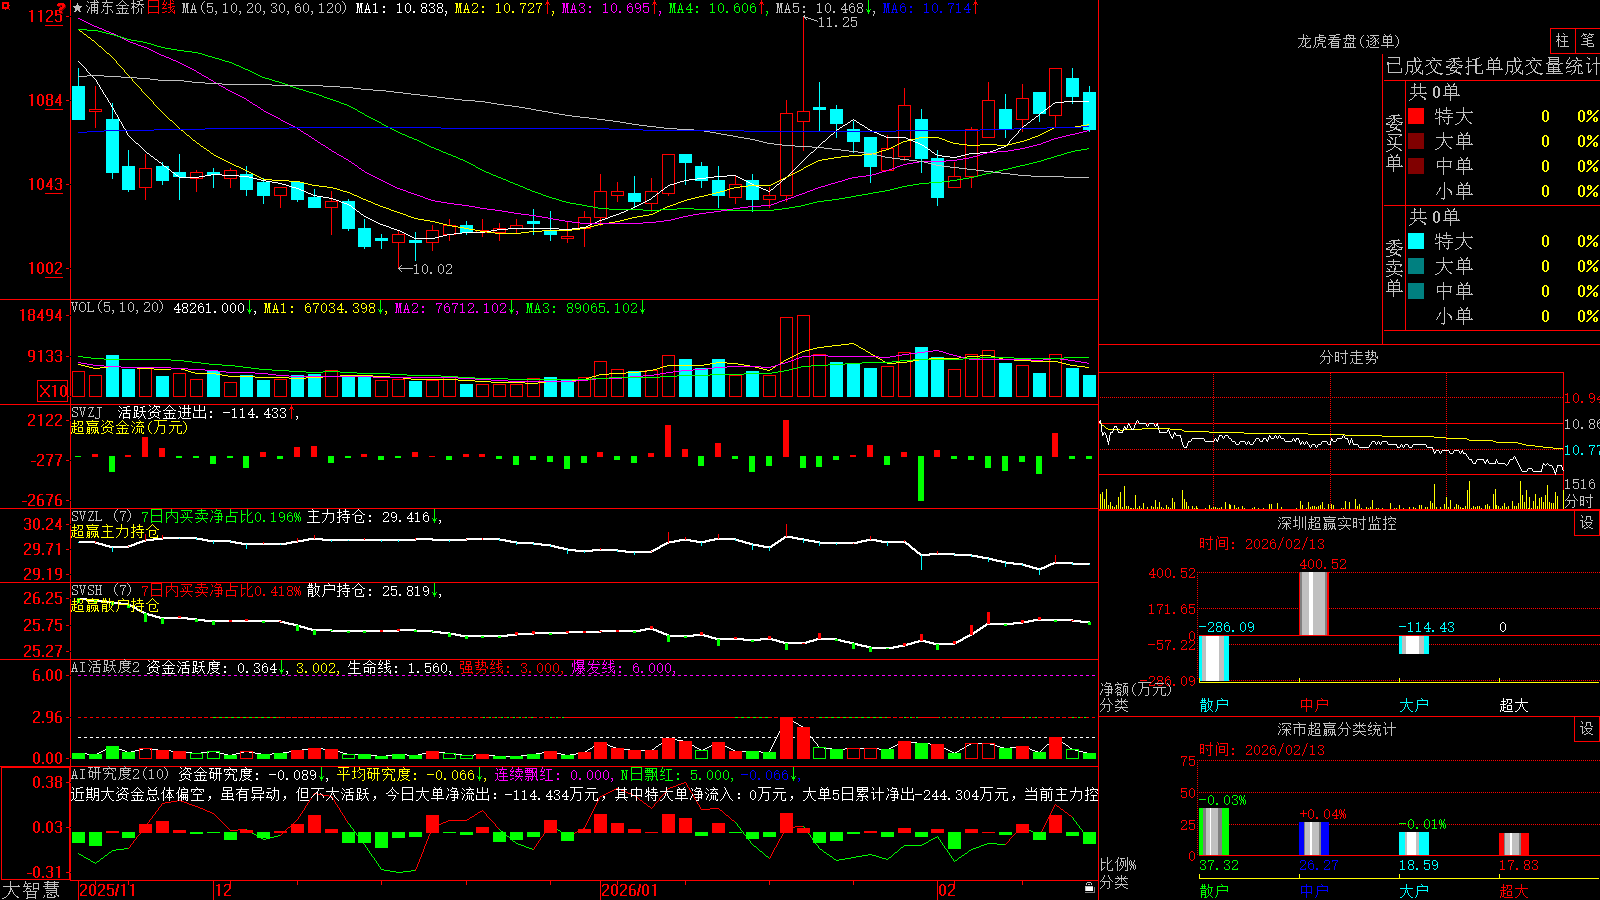Click the 超赢散户持仓 label
Viewport: 1600px width, 900px height.
tap(115, 605)
